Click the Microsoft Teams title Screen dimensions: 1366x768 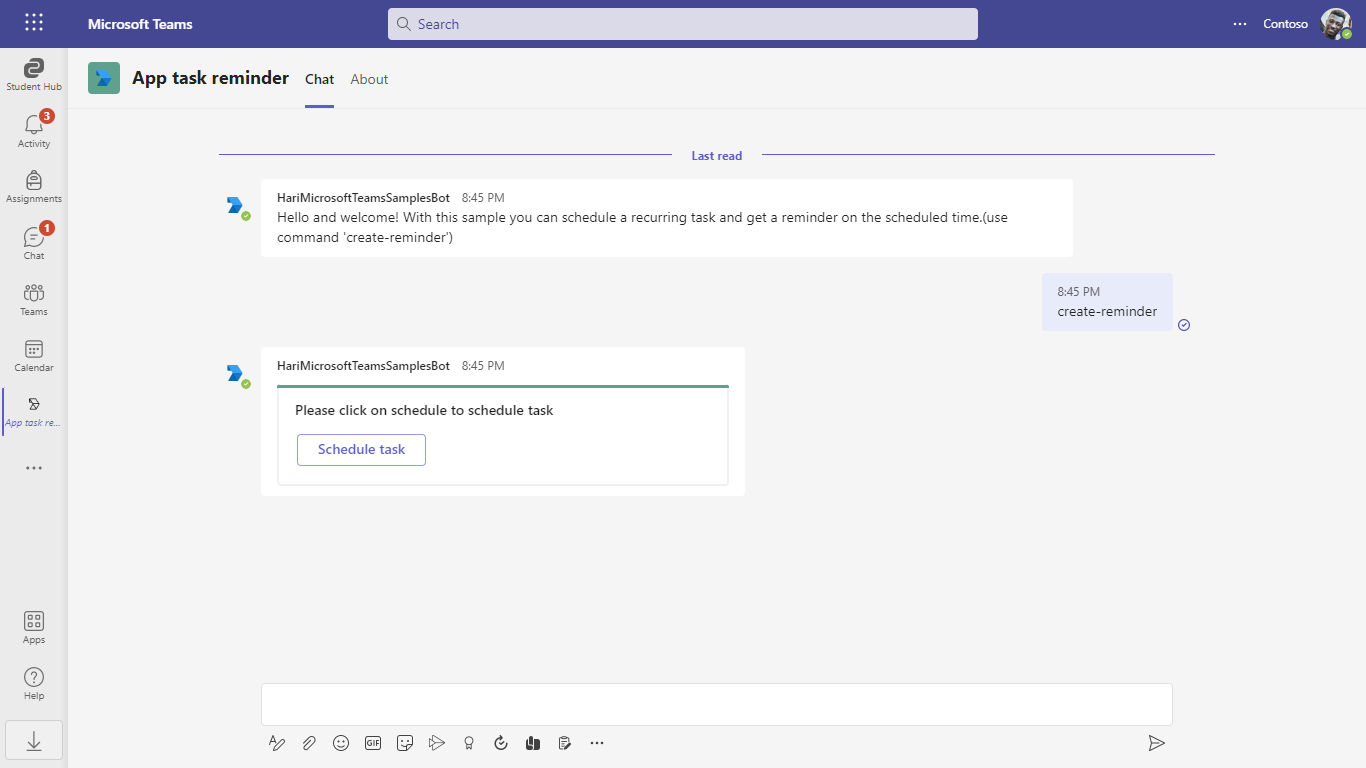140,24
